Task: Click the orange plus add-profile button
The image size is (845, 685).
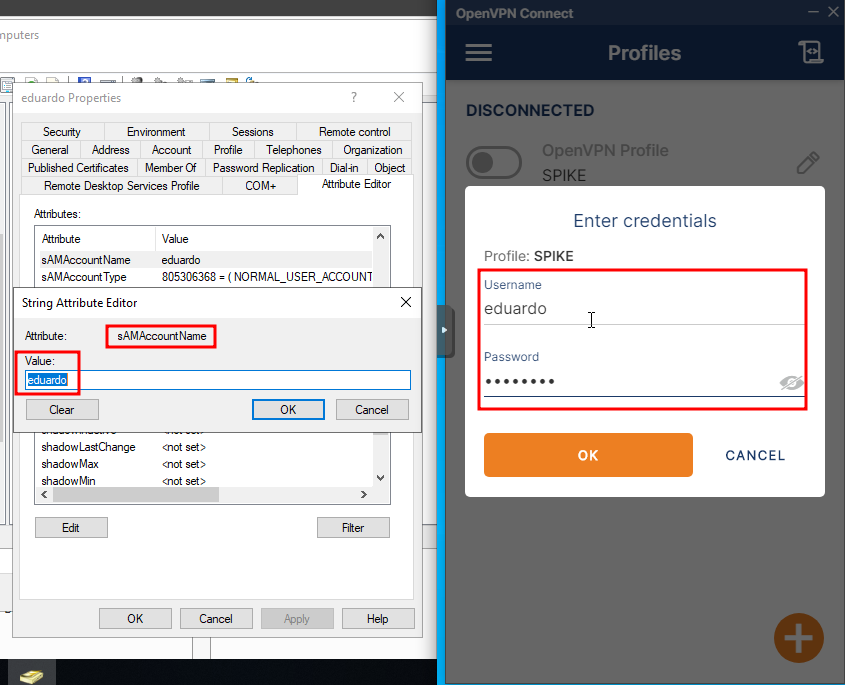Action: 799,638
